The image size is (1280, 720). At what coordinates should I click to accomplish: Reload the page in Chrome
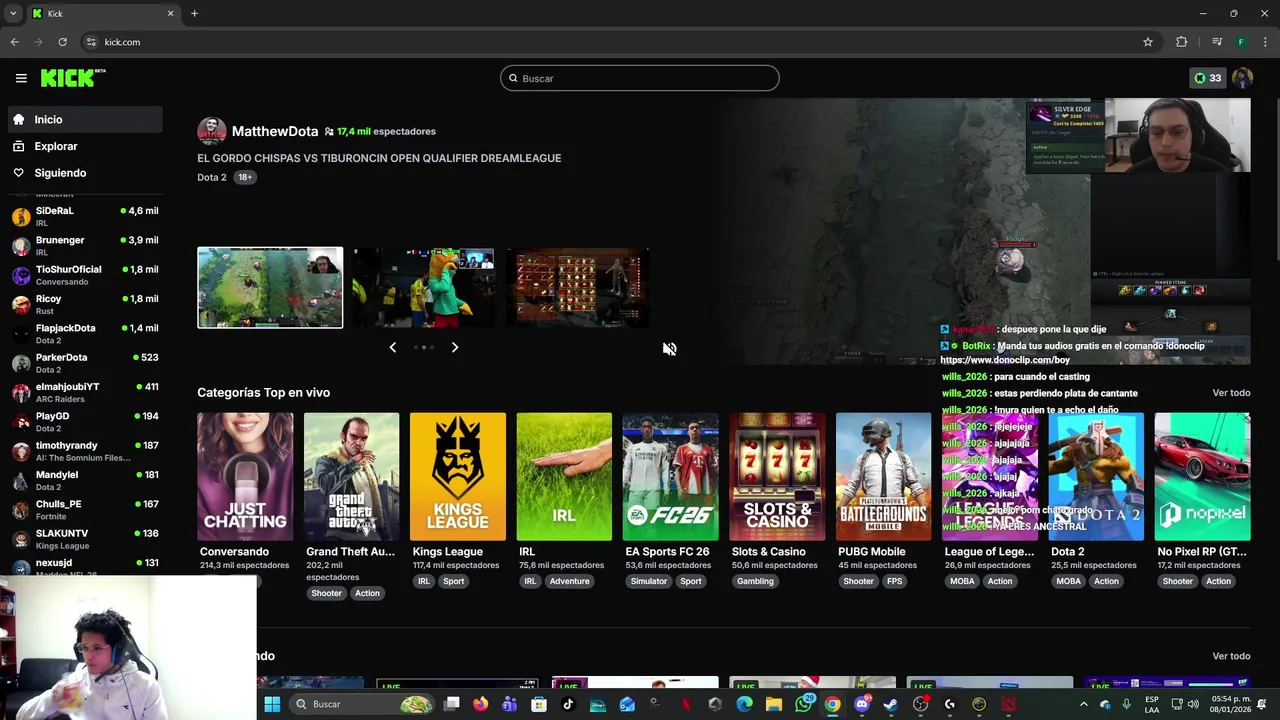(x=62, y=42)
